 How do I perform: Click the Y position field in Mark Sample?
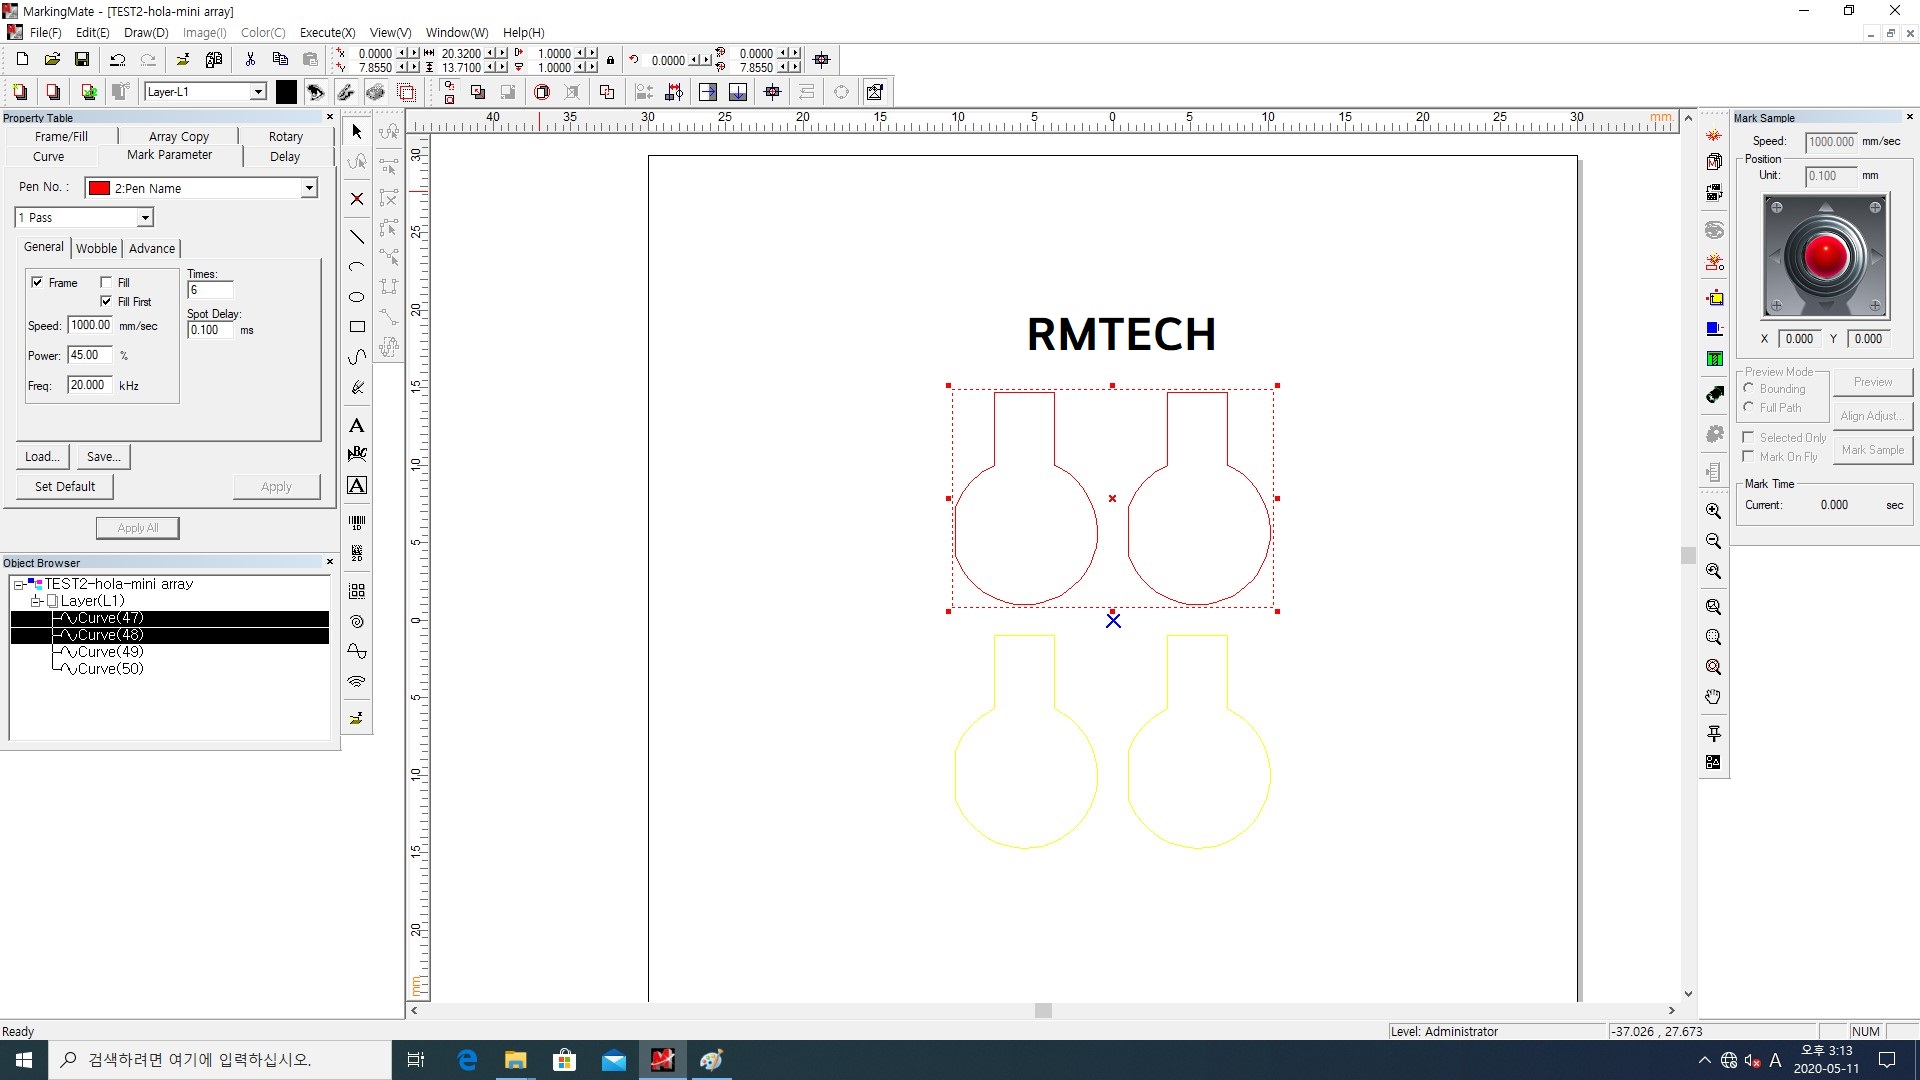[x=1867, y=339]
